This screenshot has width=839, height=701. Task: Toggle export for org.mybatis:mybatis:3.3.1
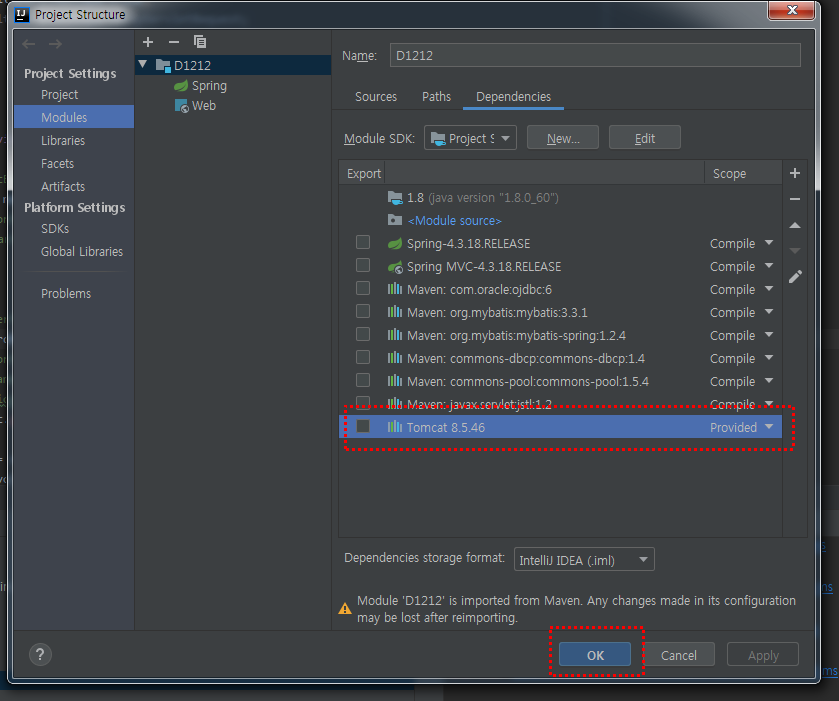363,311
